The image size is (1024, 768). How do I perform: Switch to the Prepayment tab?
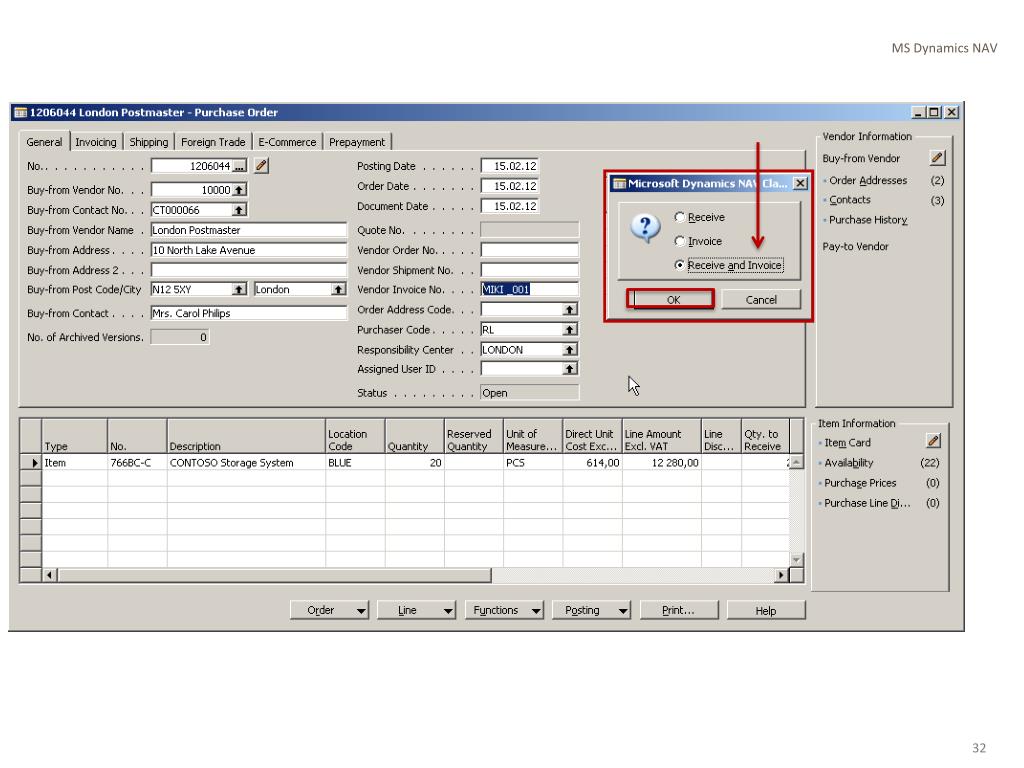[357, 142]
